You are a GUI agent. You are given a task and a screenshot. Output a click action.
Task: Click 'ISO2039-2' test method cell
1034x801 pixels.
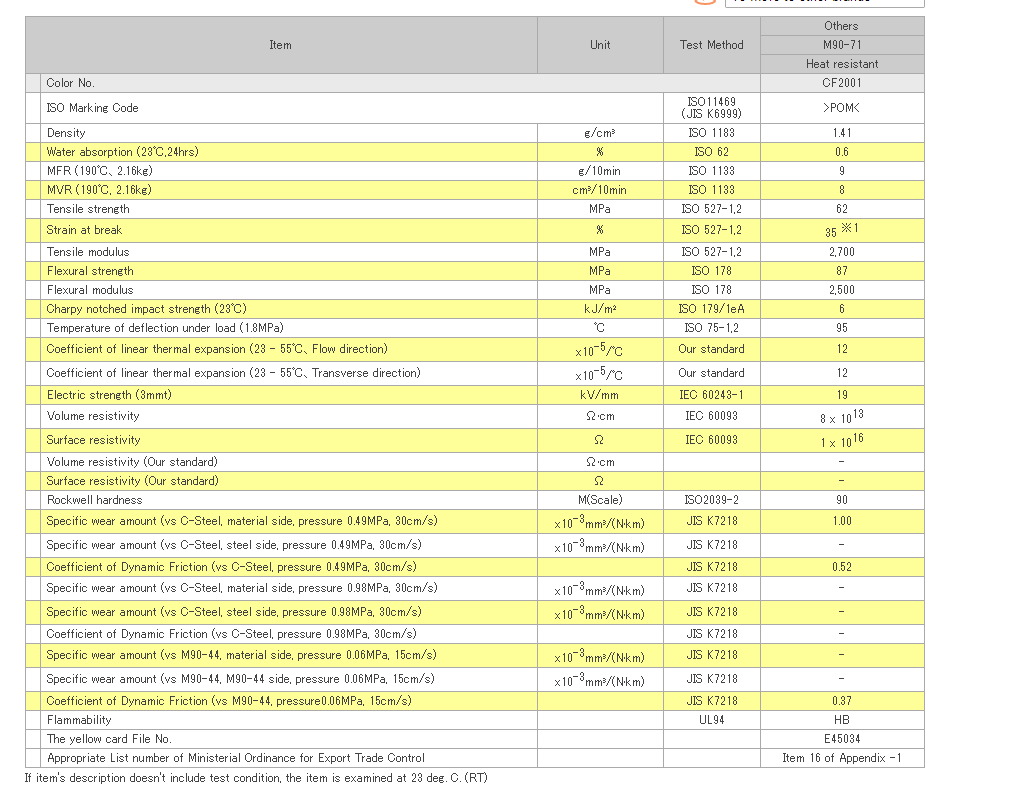point(712,500)
